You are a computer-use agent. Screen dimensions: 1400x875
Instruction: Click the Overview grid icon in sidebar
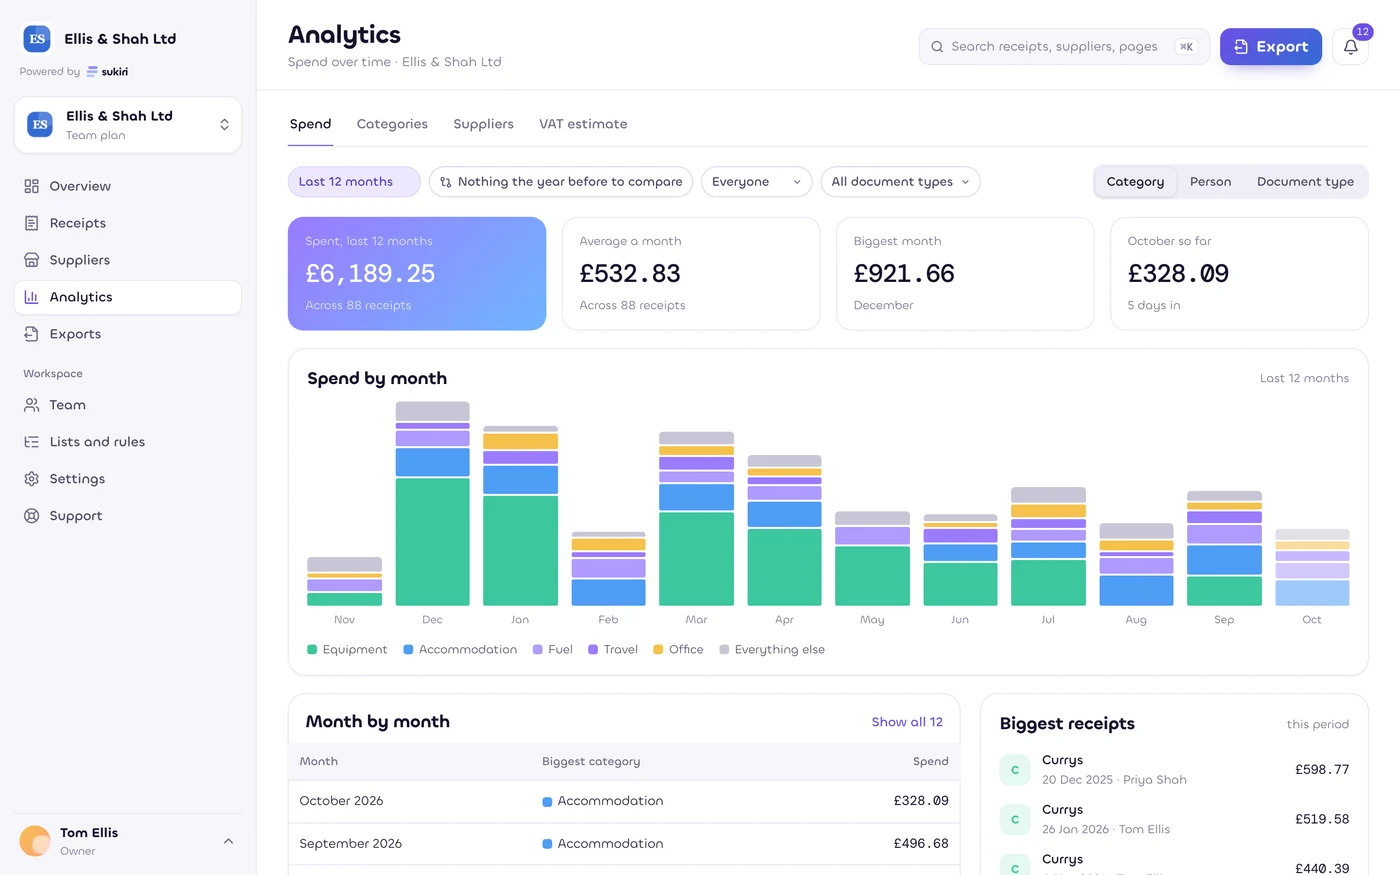coord(32,186)
